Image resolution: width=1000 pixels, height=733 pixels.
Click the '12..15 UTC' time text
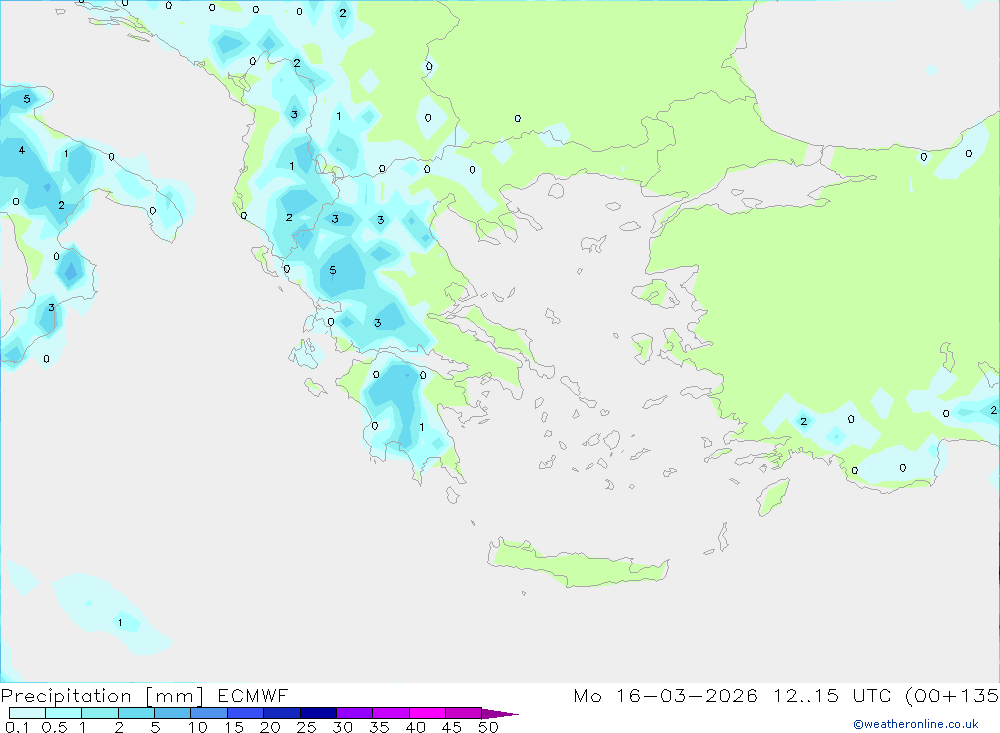click(x=832, y=695)
